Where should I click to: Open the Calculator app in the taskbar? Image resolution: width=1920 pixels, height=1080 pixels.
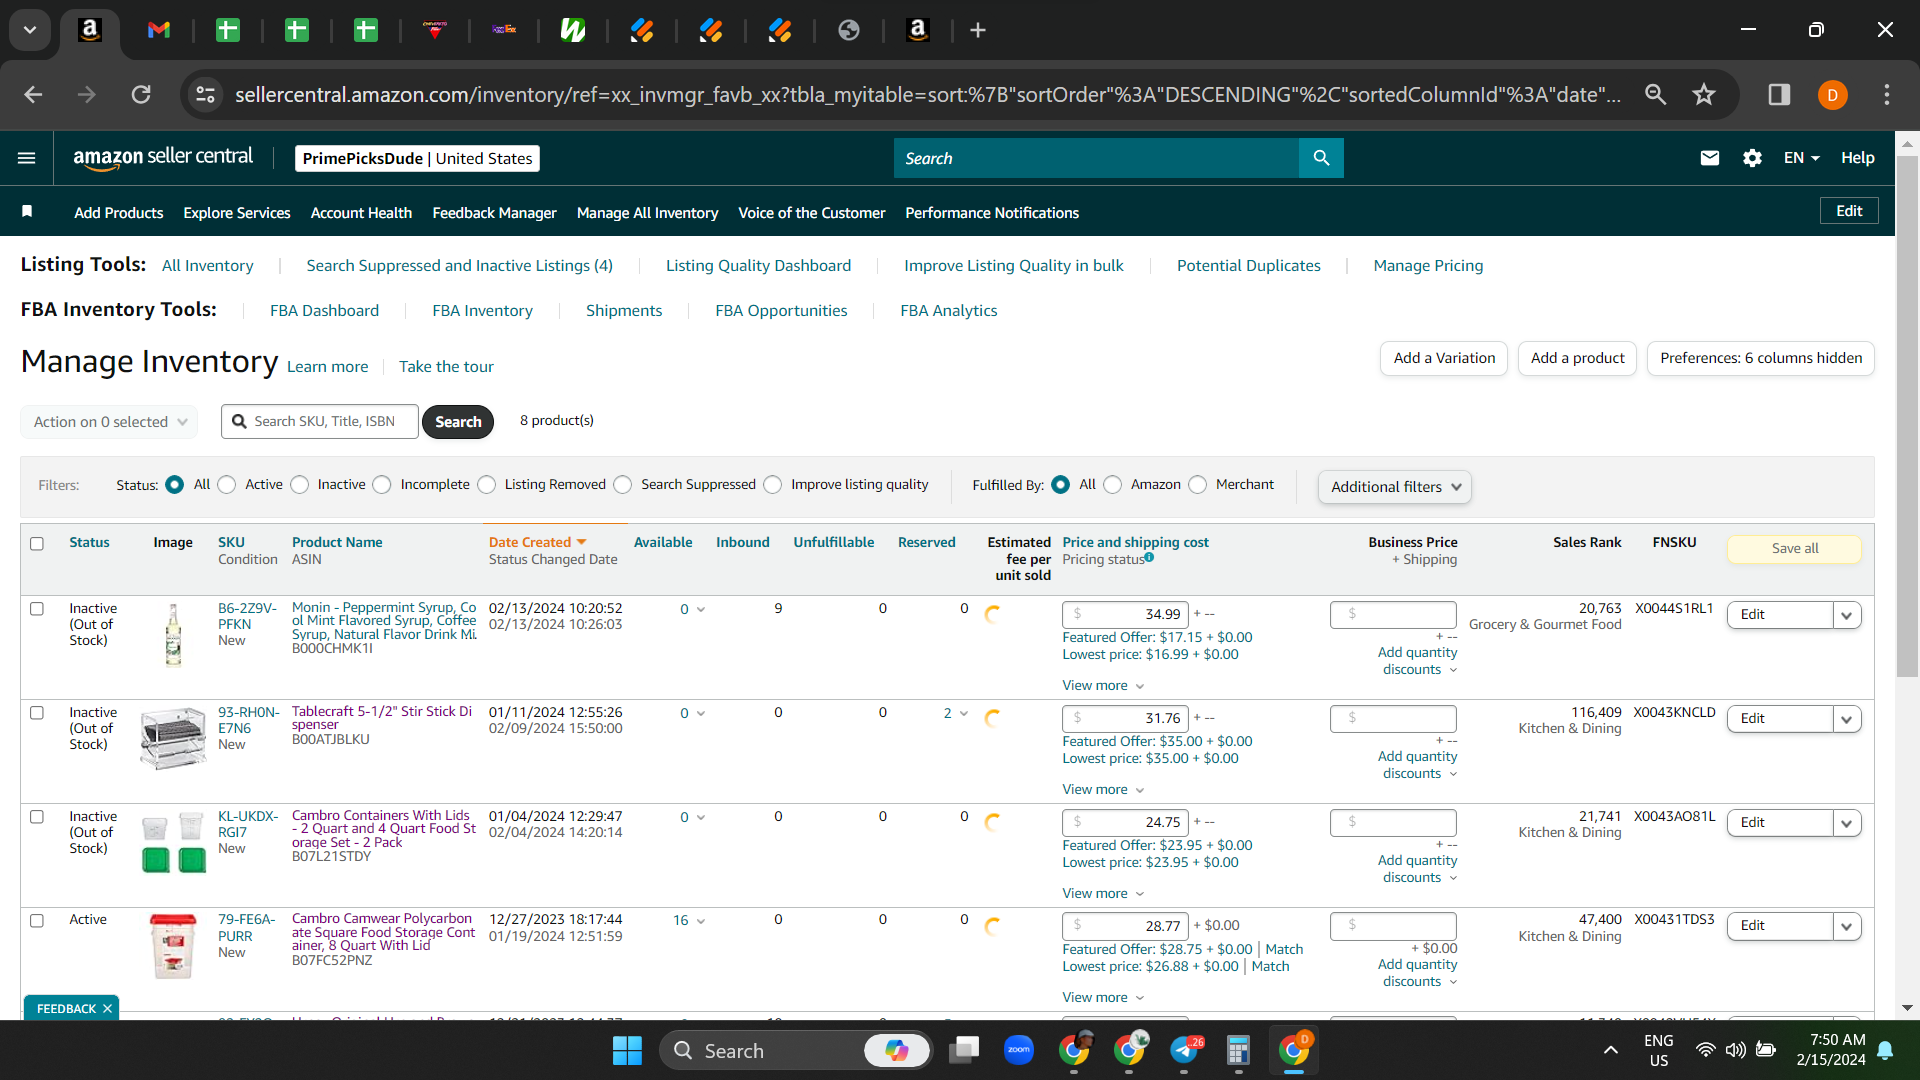[x=1238, y=1050]
